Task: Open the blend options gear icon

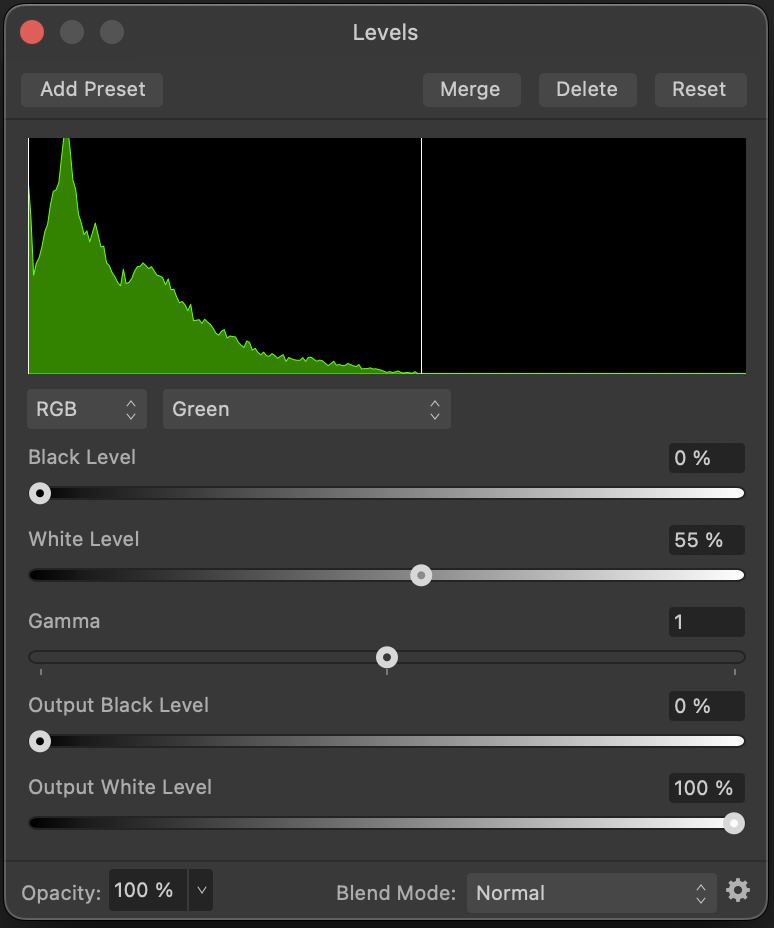Action: click(738, 890)
